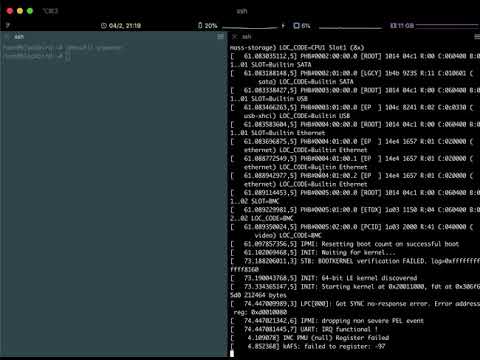Select the right pane's ssh title
Screen dimensions: 480x360
[246, 36]
